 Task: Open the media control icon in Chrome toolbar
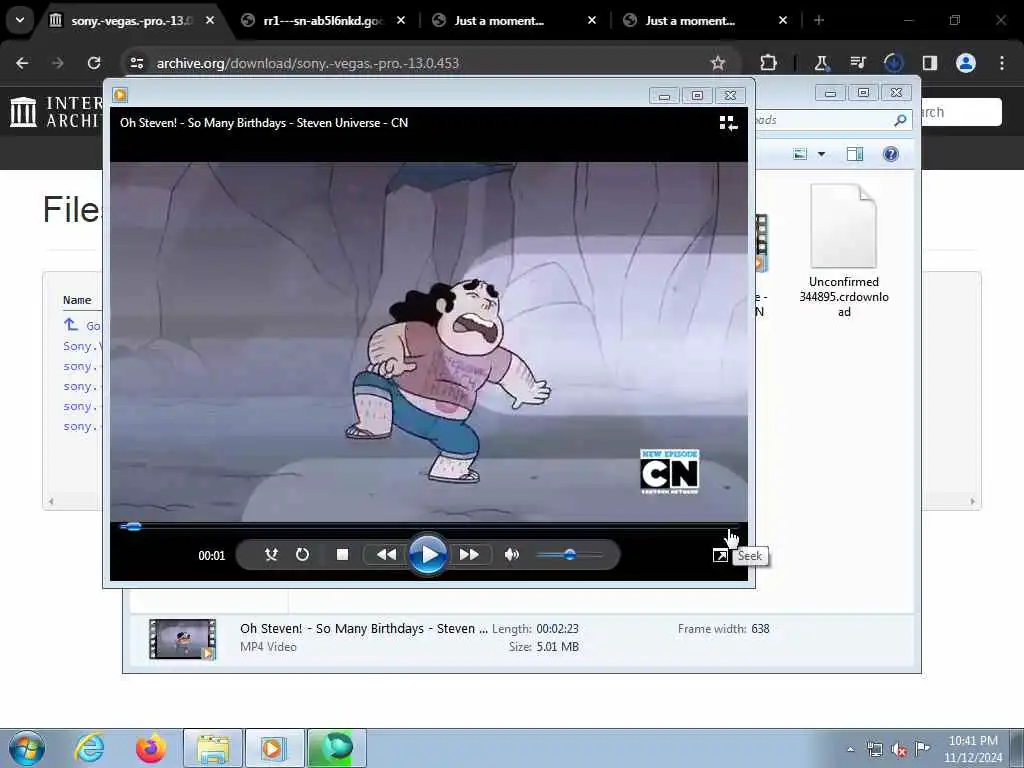857,63
